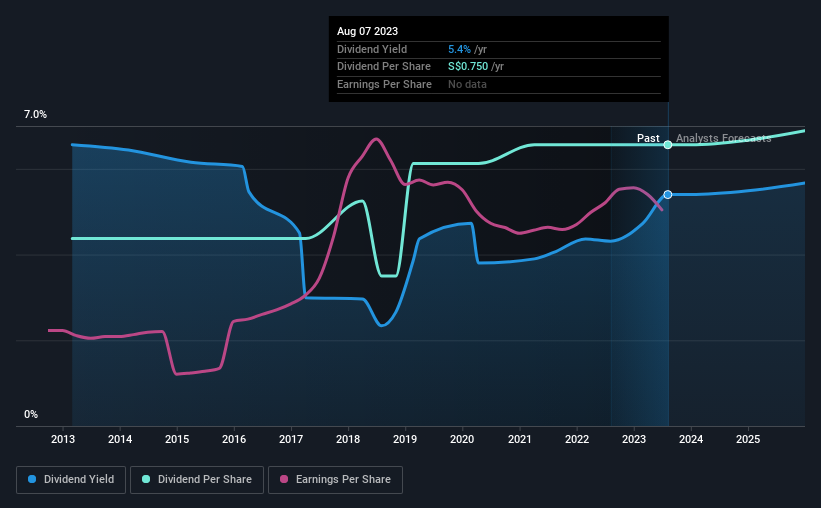Click the 2013 x-axis label
The width and height of the screenshot is (821, 508).
click(x=63, y=439)
